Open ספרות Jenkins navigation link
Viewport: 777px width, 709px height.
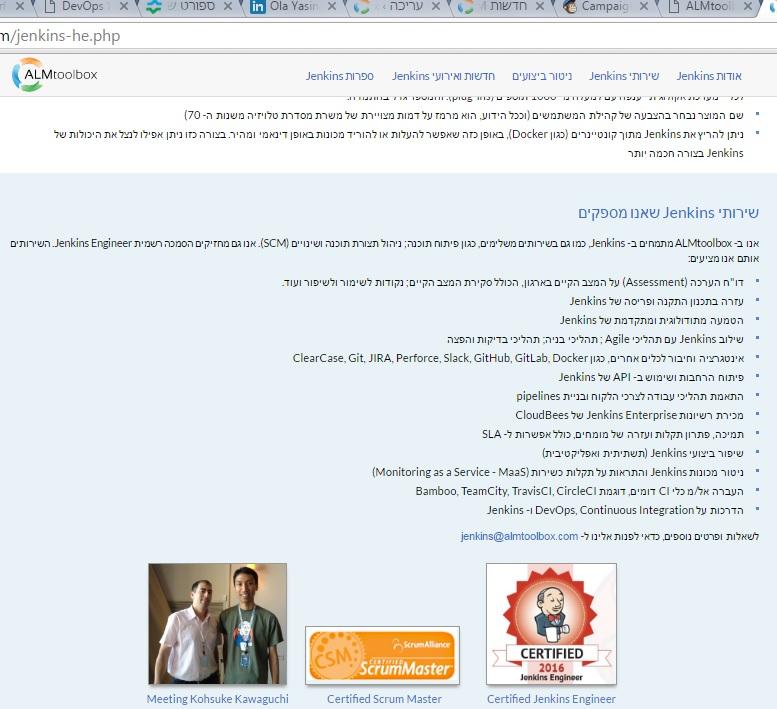click(340, 76)
